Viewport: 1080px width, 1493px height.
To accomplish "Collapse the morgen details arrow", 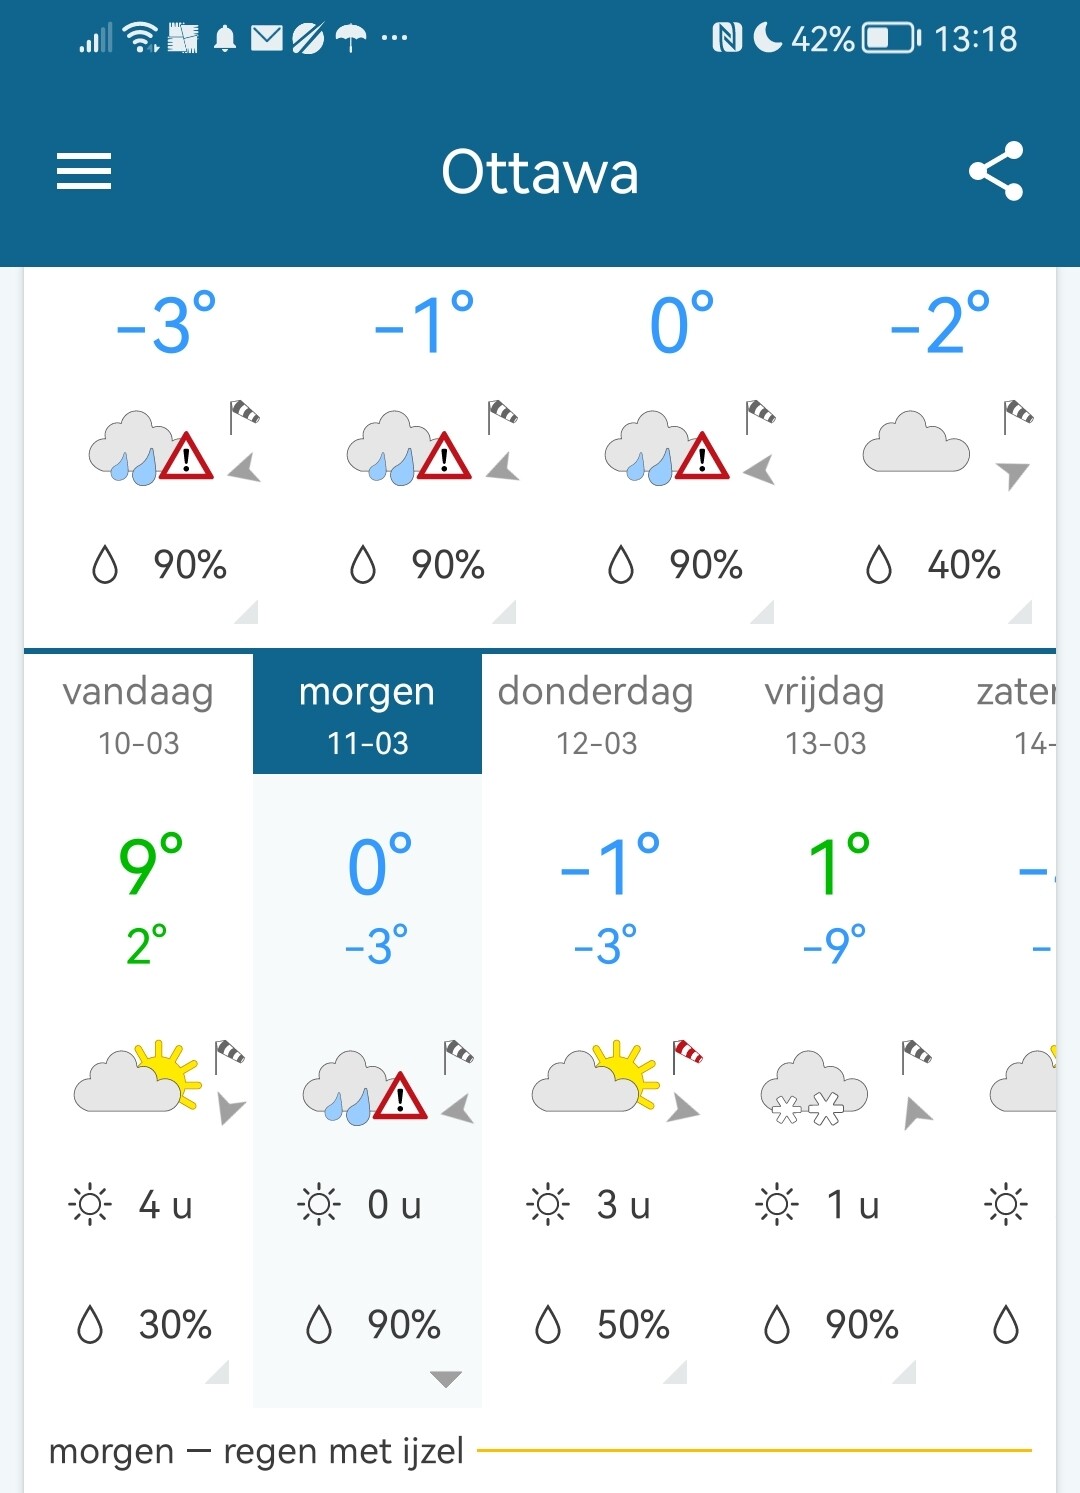I will [x=445, y=1380].
